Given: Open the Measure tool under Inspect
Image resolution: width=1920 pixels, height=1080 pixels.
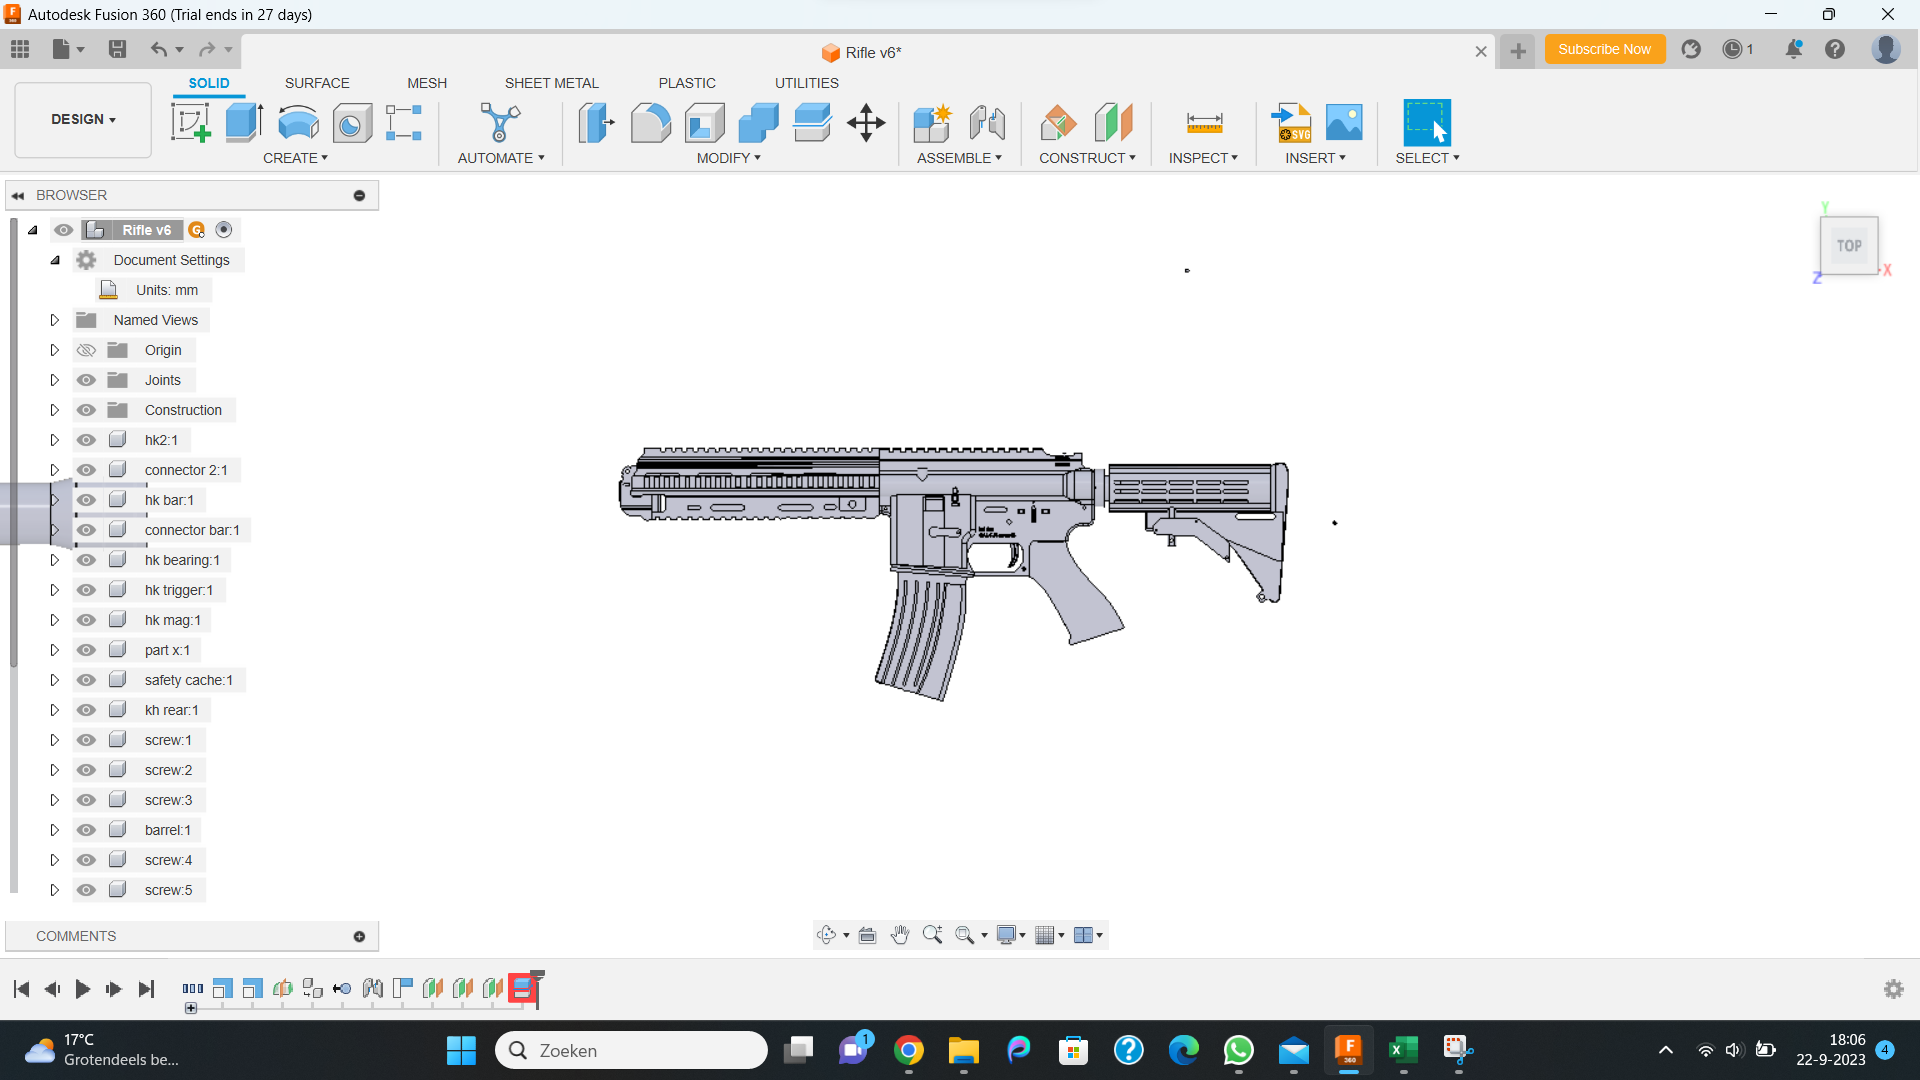Looking at the screenshot, I should tap(1205, 122).
